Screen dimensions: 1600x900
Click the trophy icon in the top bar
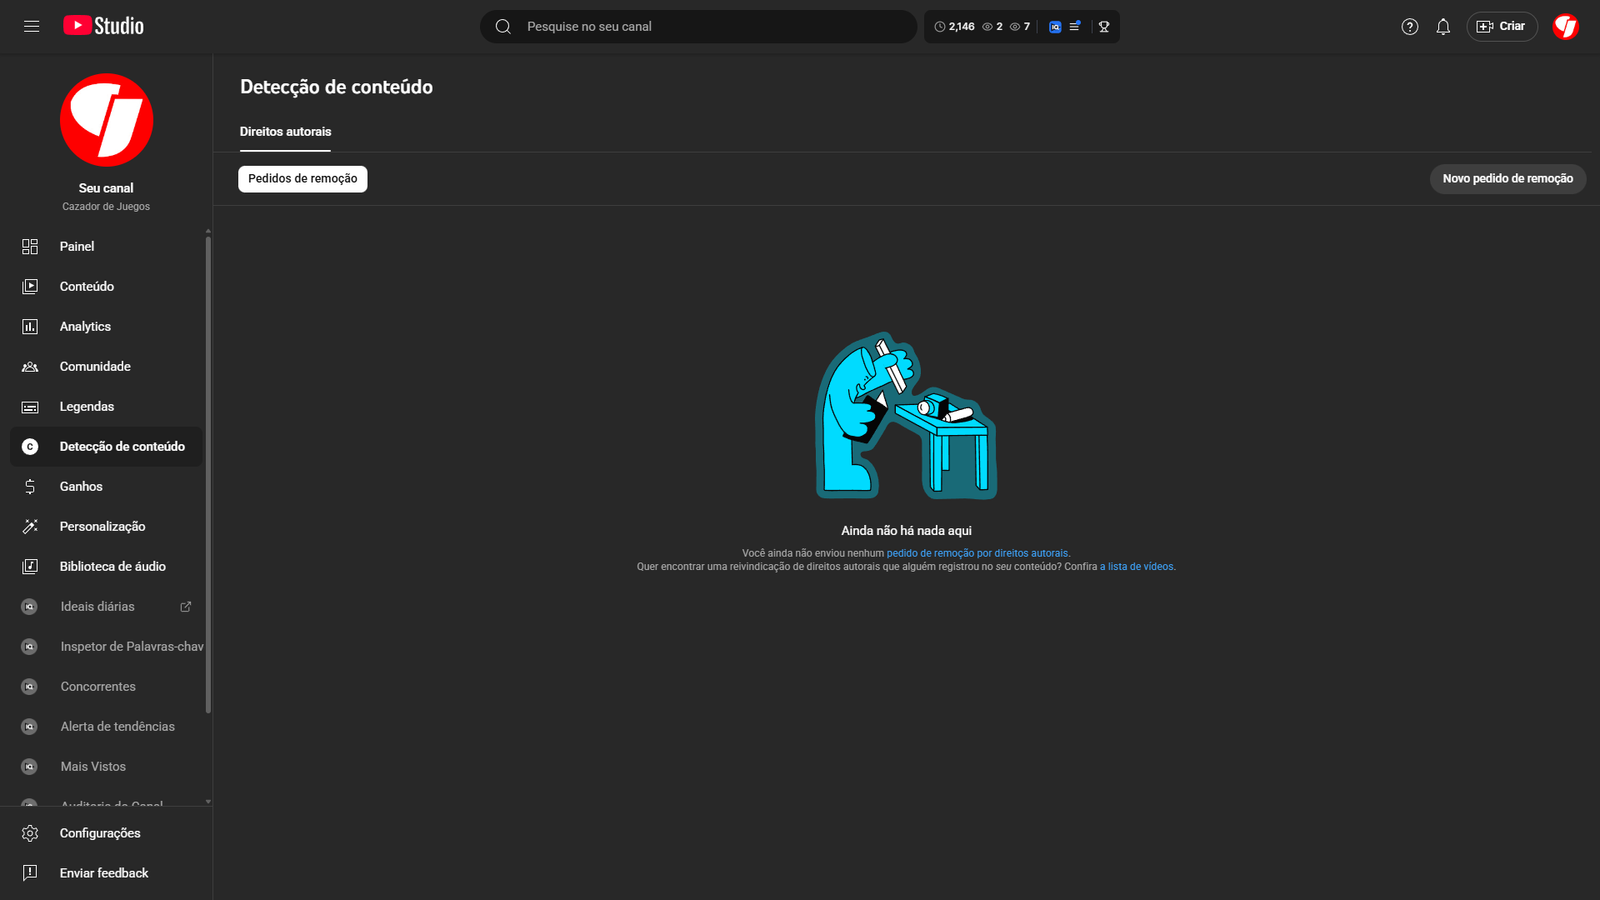[1104, 27]
